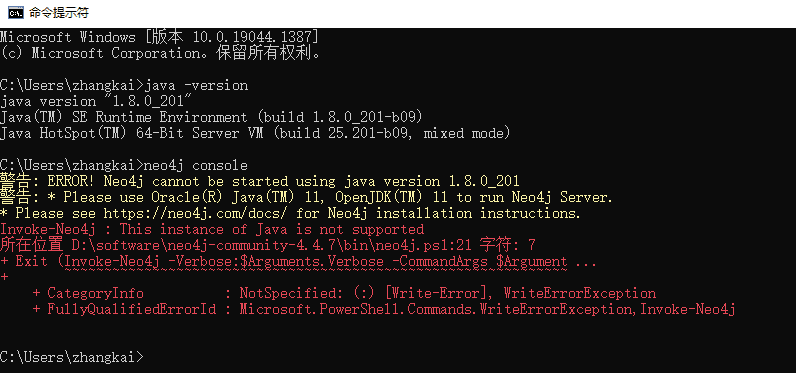Click the Command Prompt title bar icon
The width and height of the screenshot is (796, 373).
click(15, 12)
